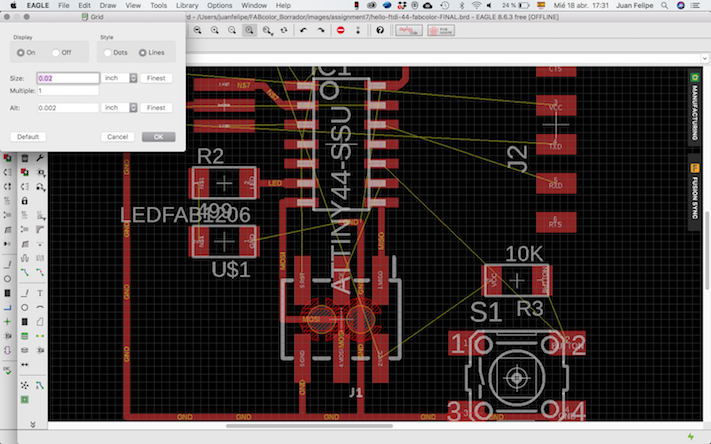
Task: Open the Draw menu
Action: pos(107,5)
